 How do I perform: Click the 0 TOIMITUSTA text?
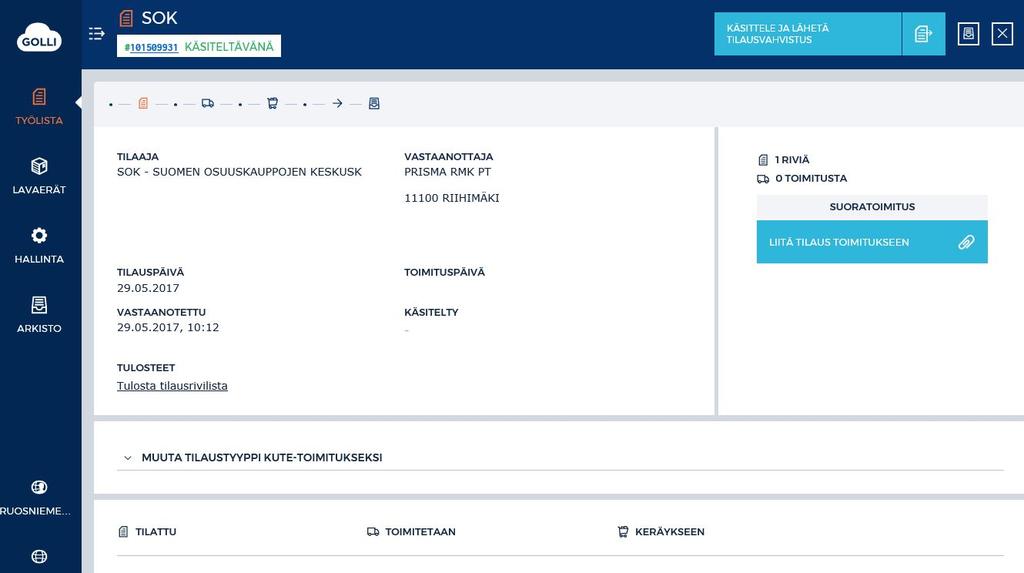click(x=811, y=178)
